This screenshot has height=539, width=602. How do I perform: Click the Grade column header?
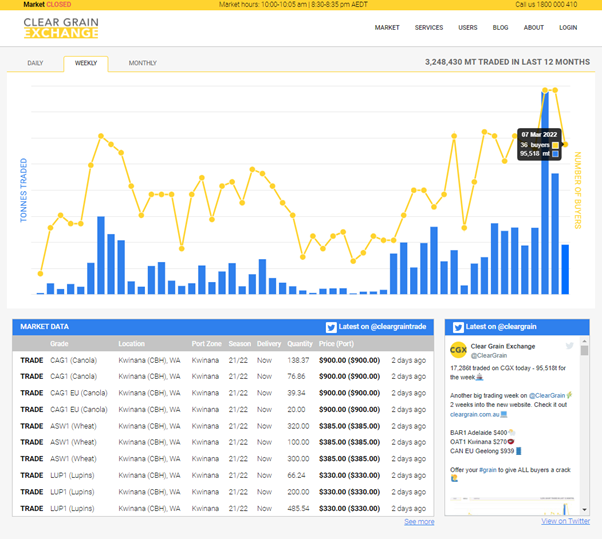pos(59,344)
